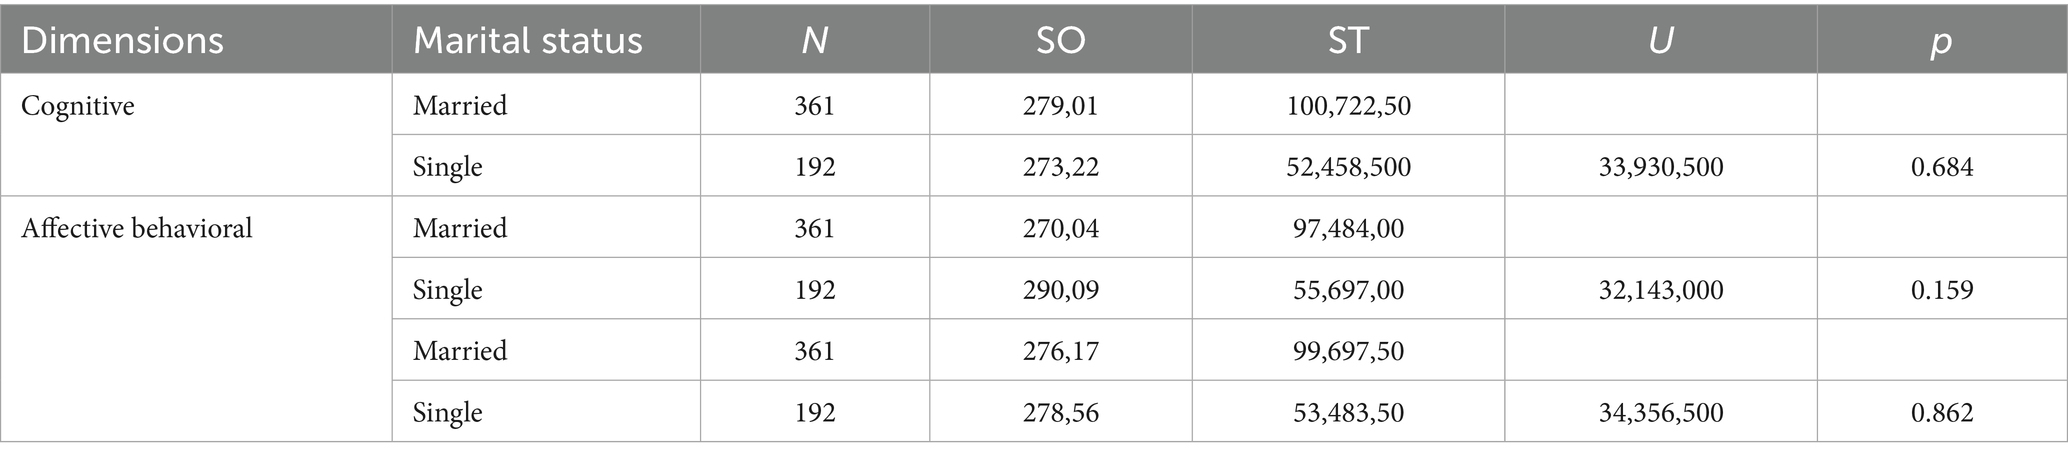Image resolution: width=2068 pixels, height=460 pixels.
Task: Click the SO column header
Action: click(1060, 40)
